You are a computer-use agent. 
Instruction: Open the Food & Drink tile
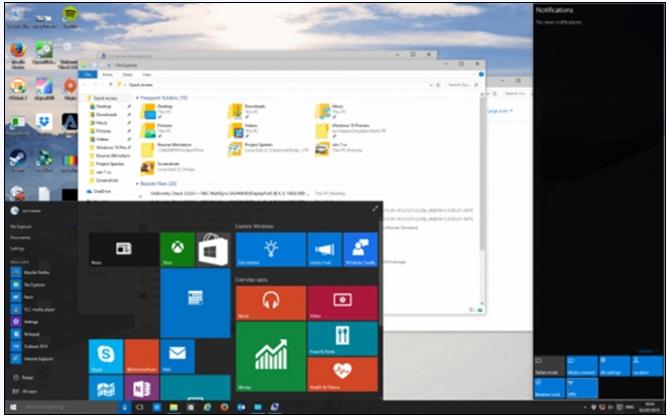[x=342, y=338]
